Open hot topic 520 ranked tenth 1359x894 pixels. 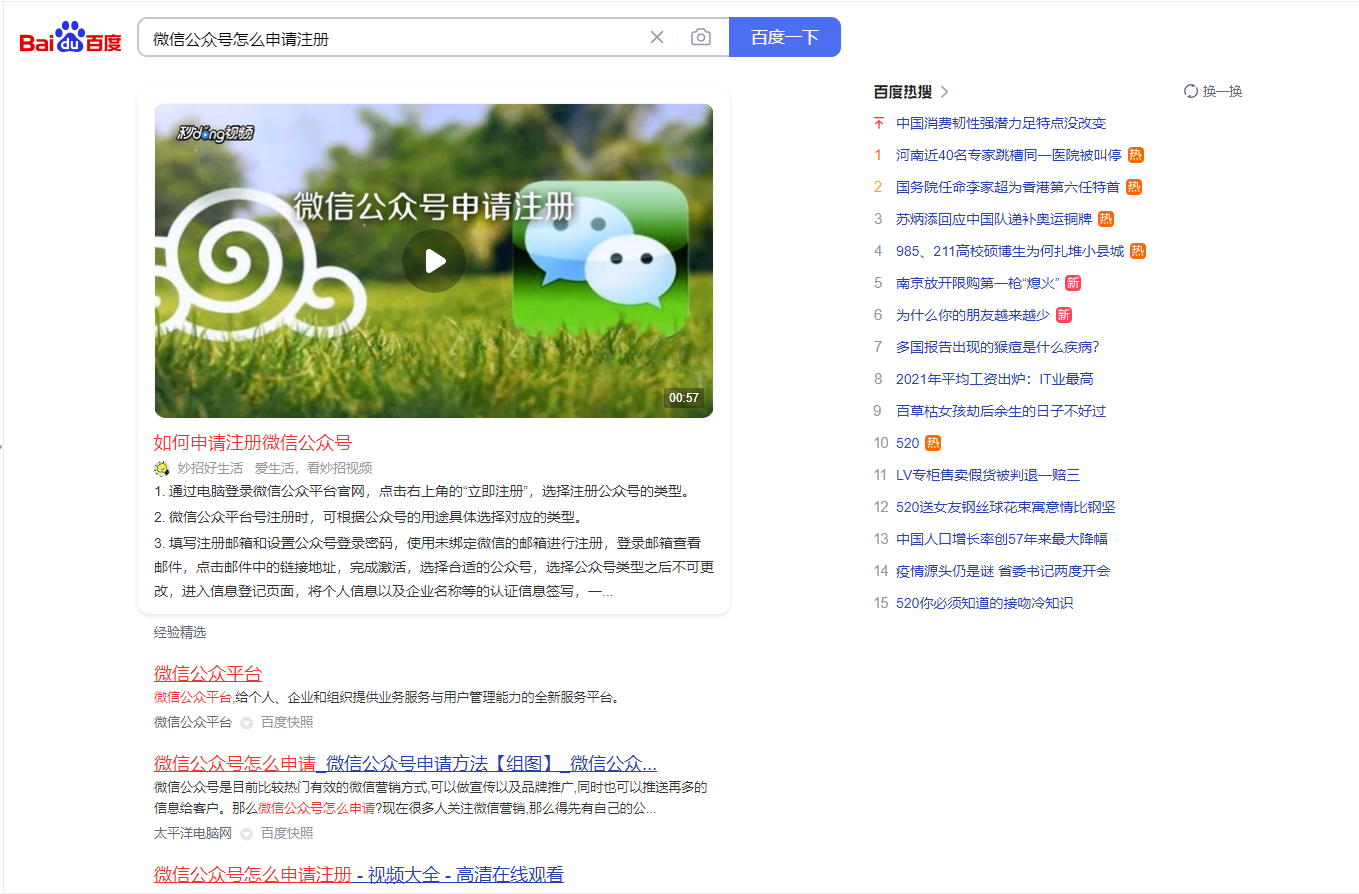907,443
